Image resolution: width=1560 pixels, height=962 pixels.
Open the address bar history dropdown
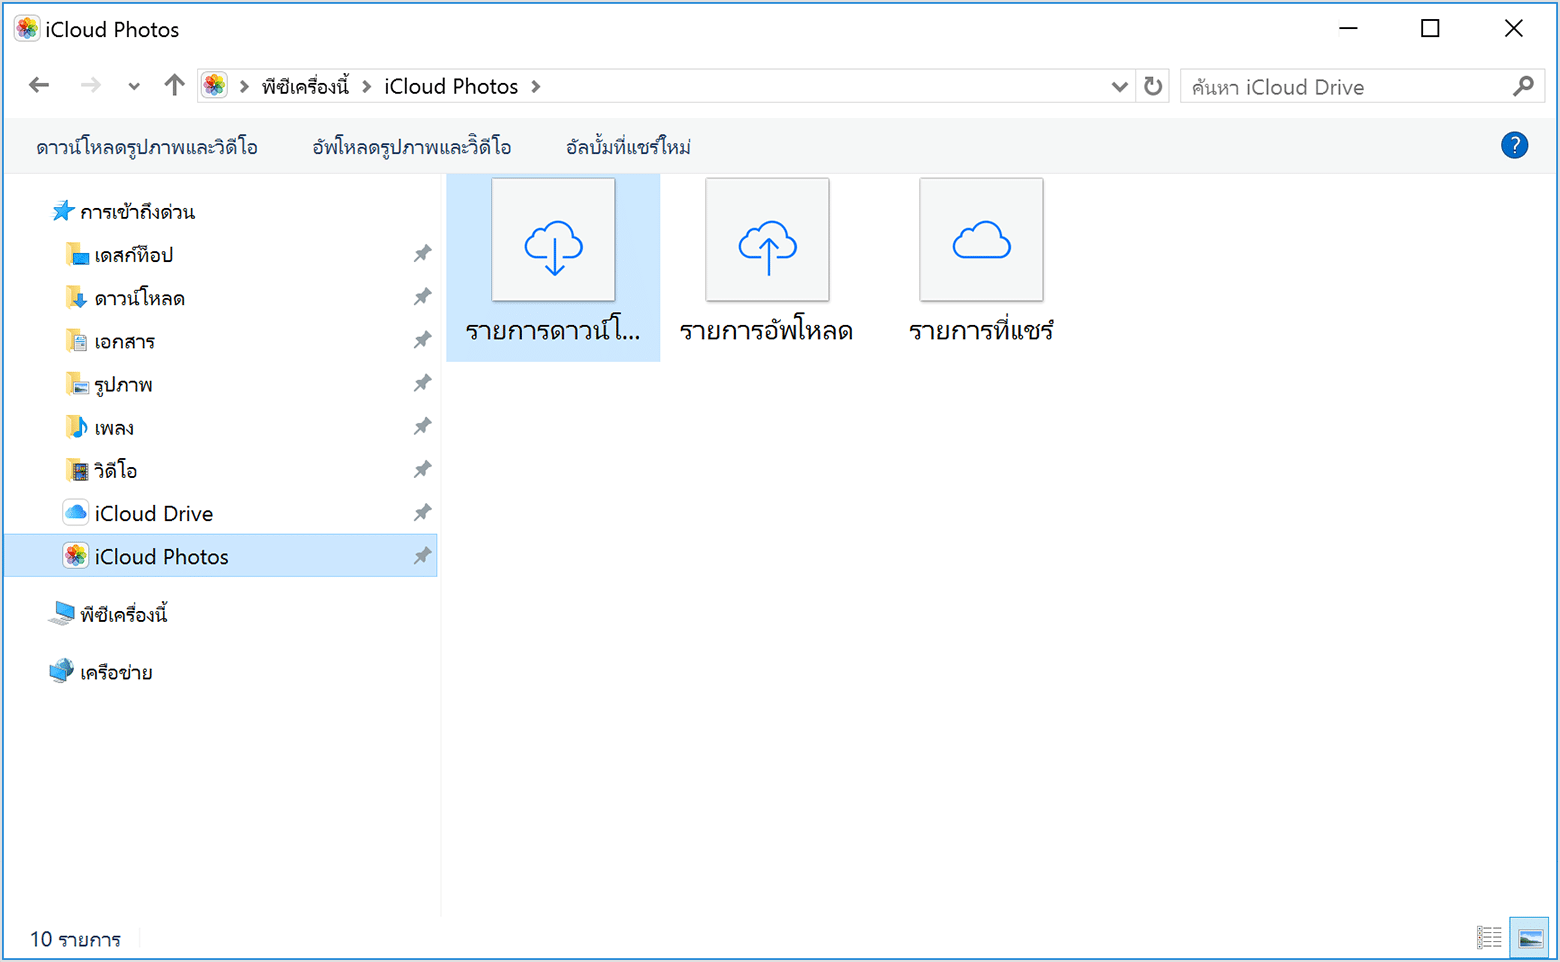tap(1119, 87)
